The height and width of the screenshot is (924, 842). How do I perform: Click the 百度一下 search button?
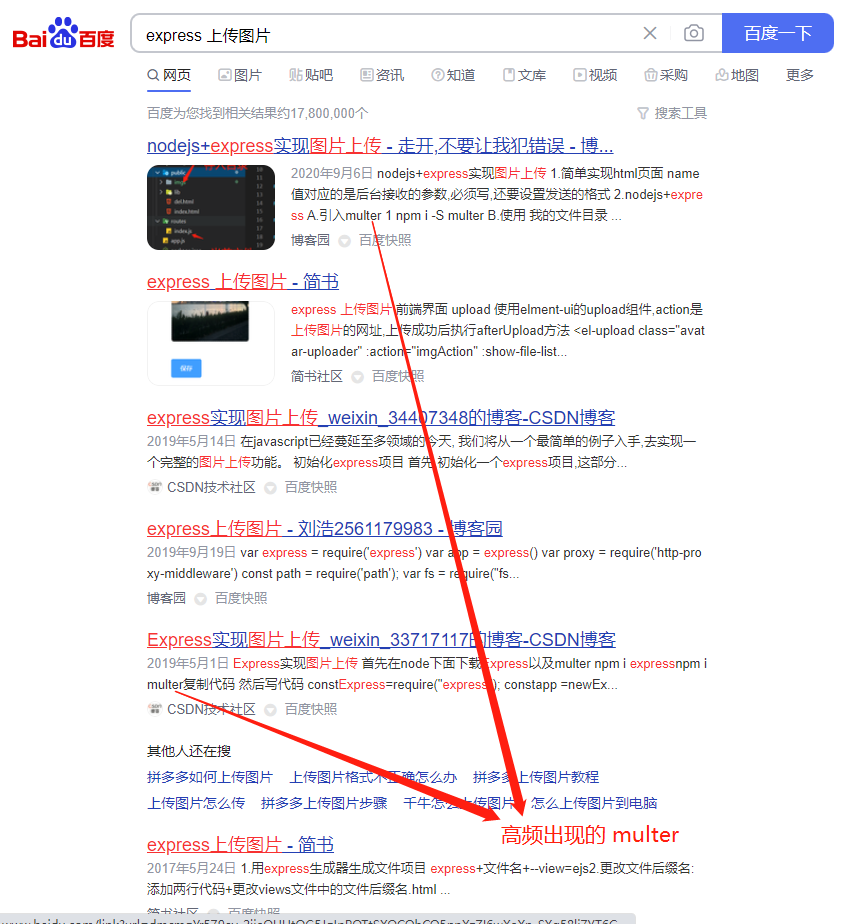pyautogui.click(x=777, y=33)
